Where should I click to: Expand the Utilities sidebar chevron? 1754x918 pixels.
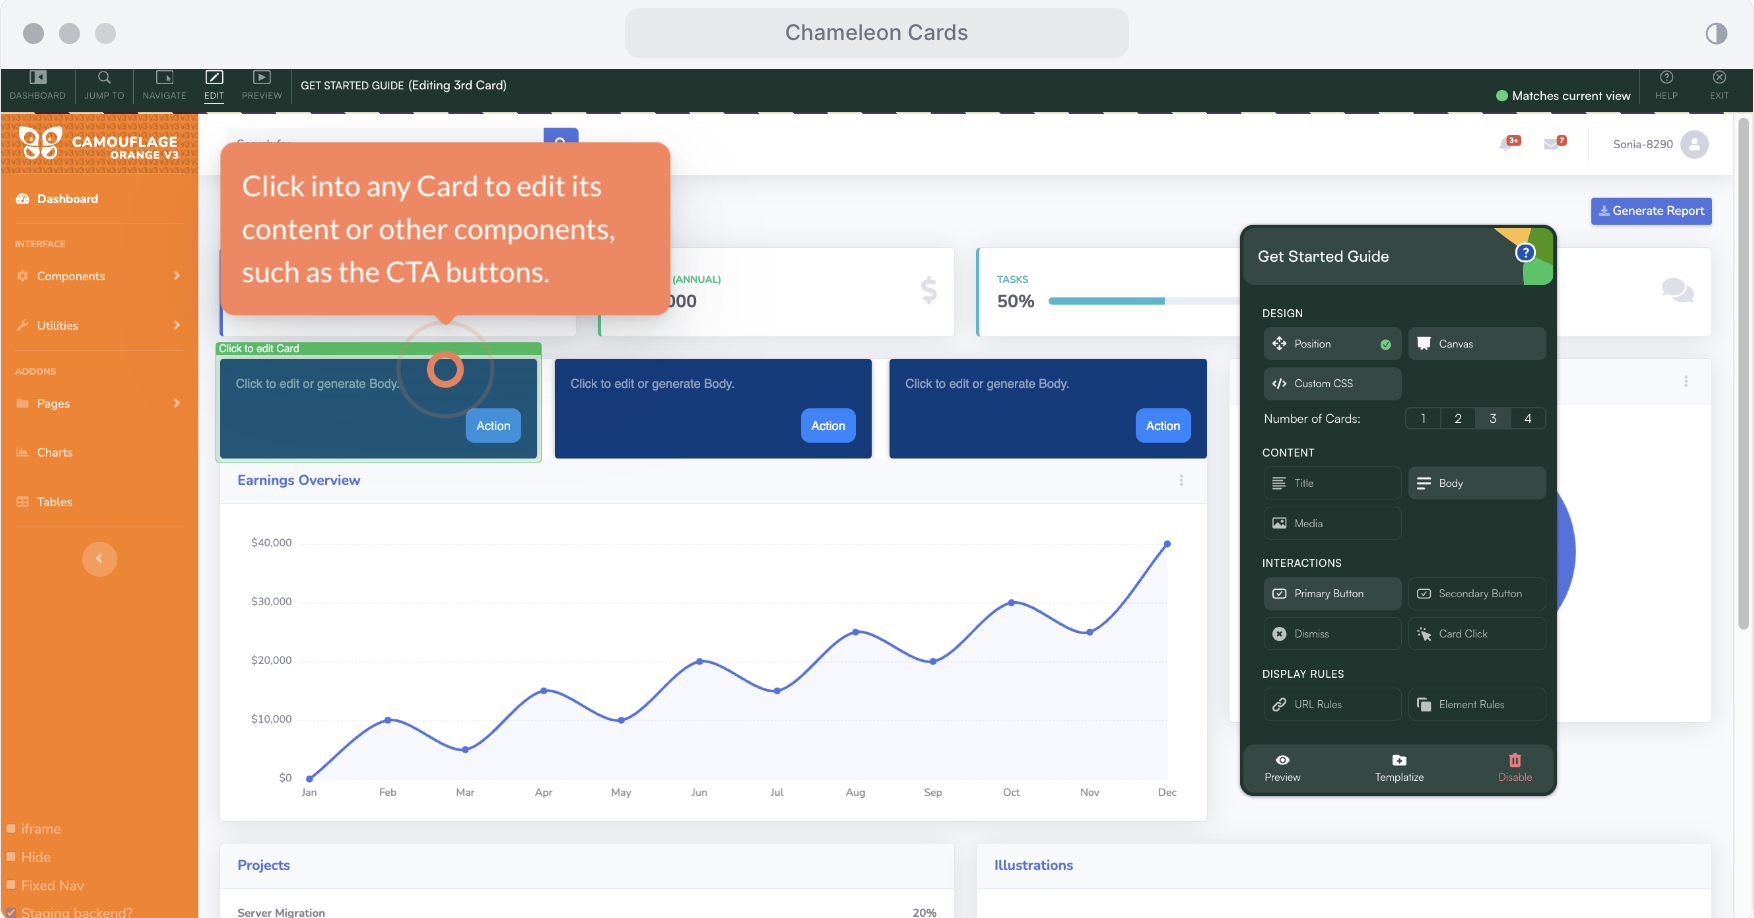(x=177, y=326)
